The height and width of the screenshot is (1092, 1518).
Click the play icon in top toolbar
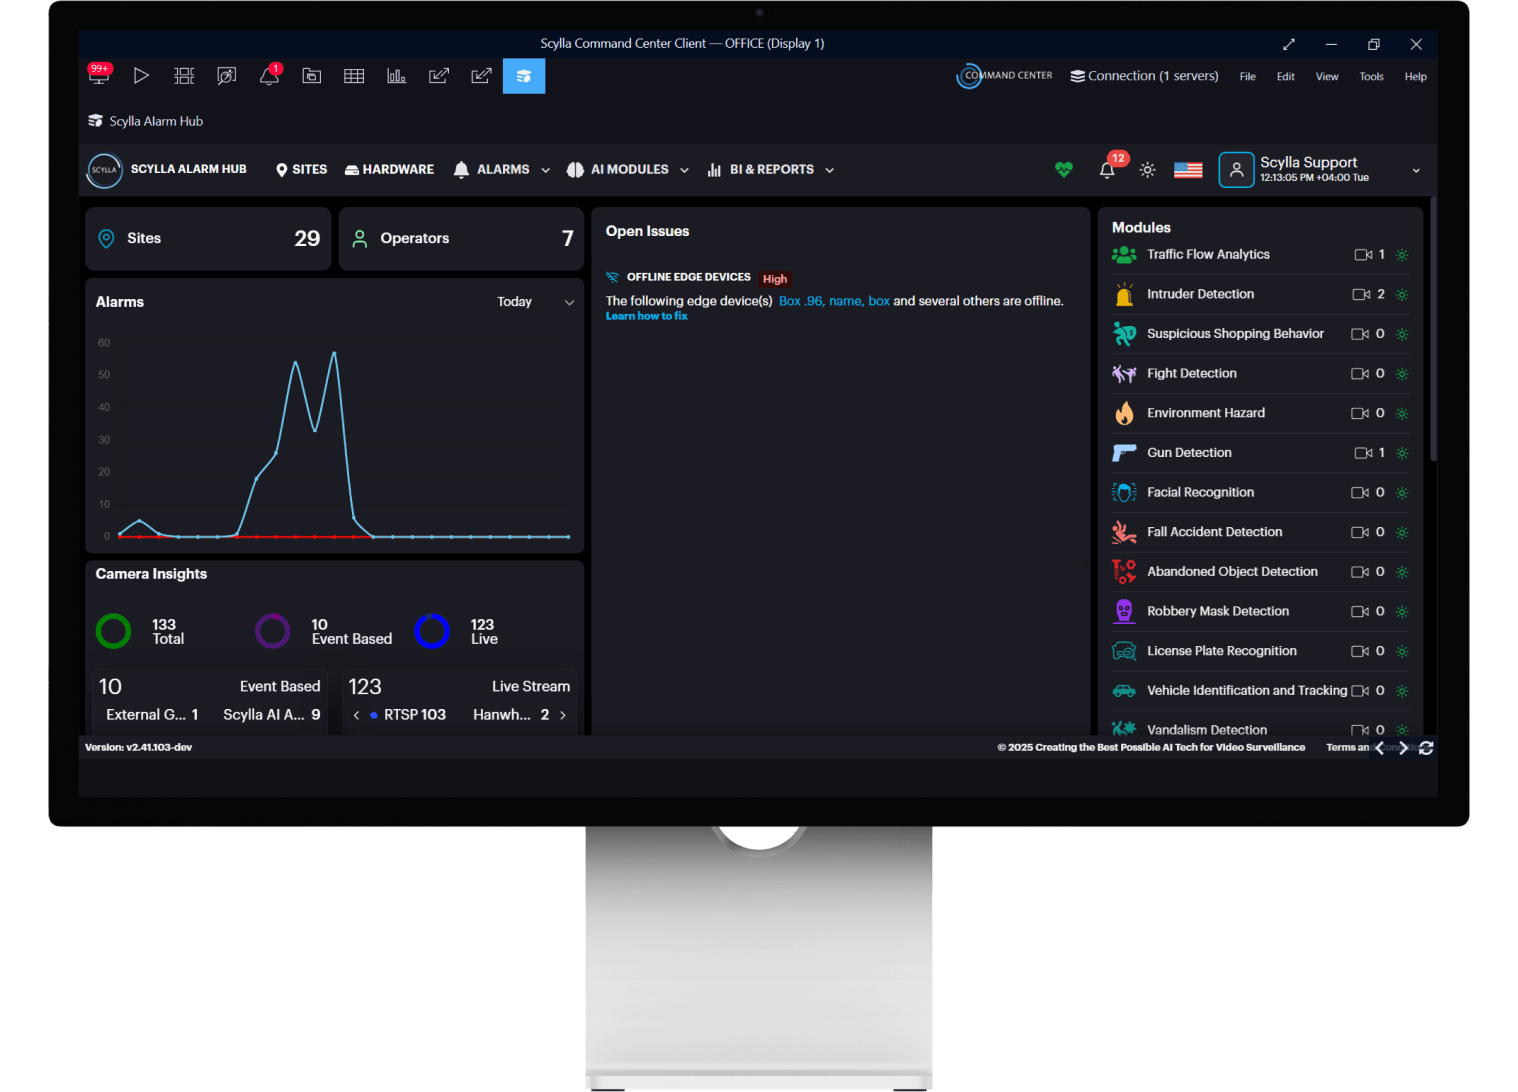[x=141, y=76]
